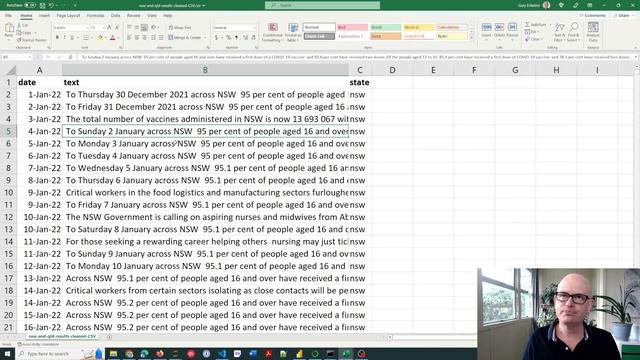
Task: Toggle italic formatting
Action: (64, 38)
